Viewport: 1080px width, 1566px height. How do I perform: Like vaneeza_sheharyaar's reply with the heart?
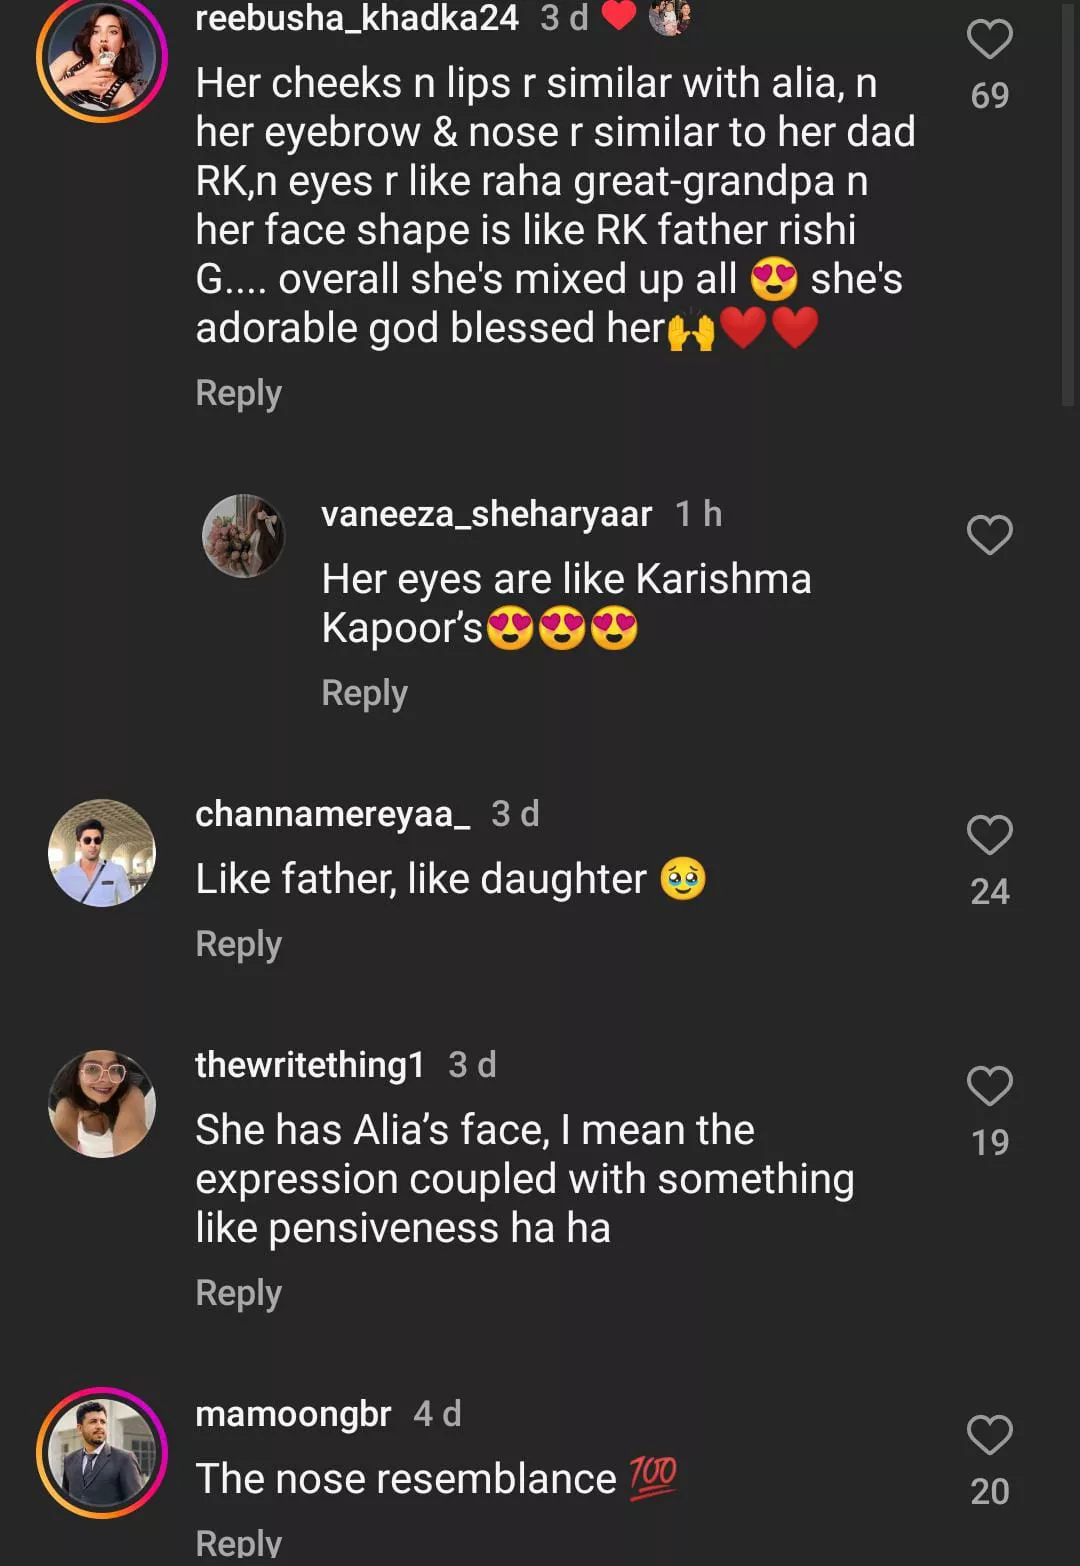(989, 535)
